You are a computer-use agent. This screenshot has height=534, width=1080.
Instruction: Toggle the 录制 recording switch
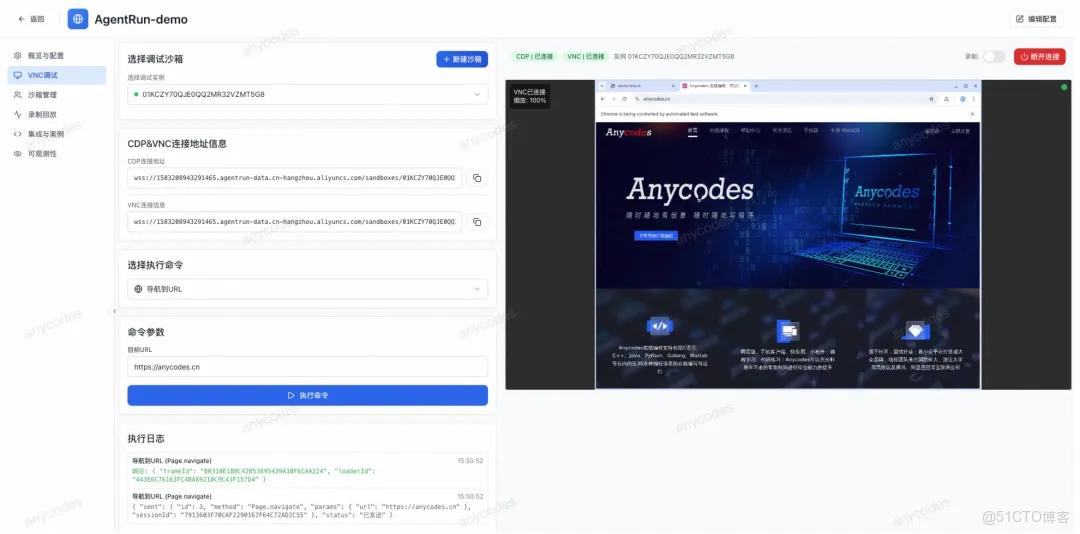[x=994, y=57]
